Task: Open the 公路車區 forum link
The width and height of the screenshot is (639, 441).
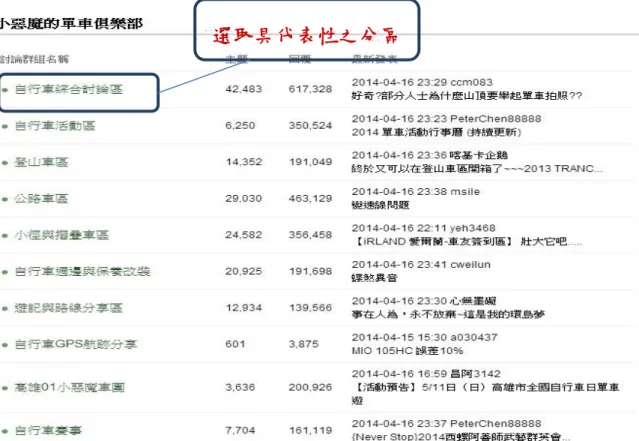Action: [x=41, y=198]
